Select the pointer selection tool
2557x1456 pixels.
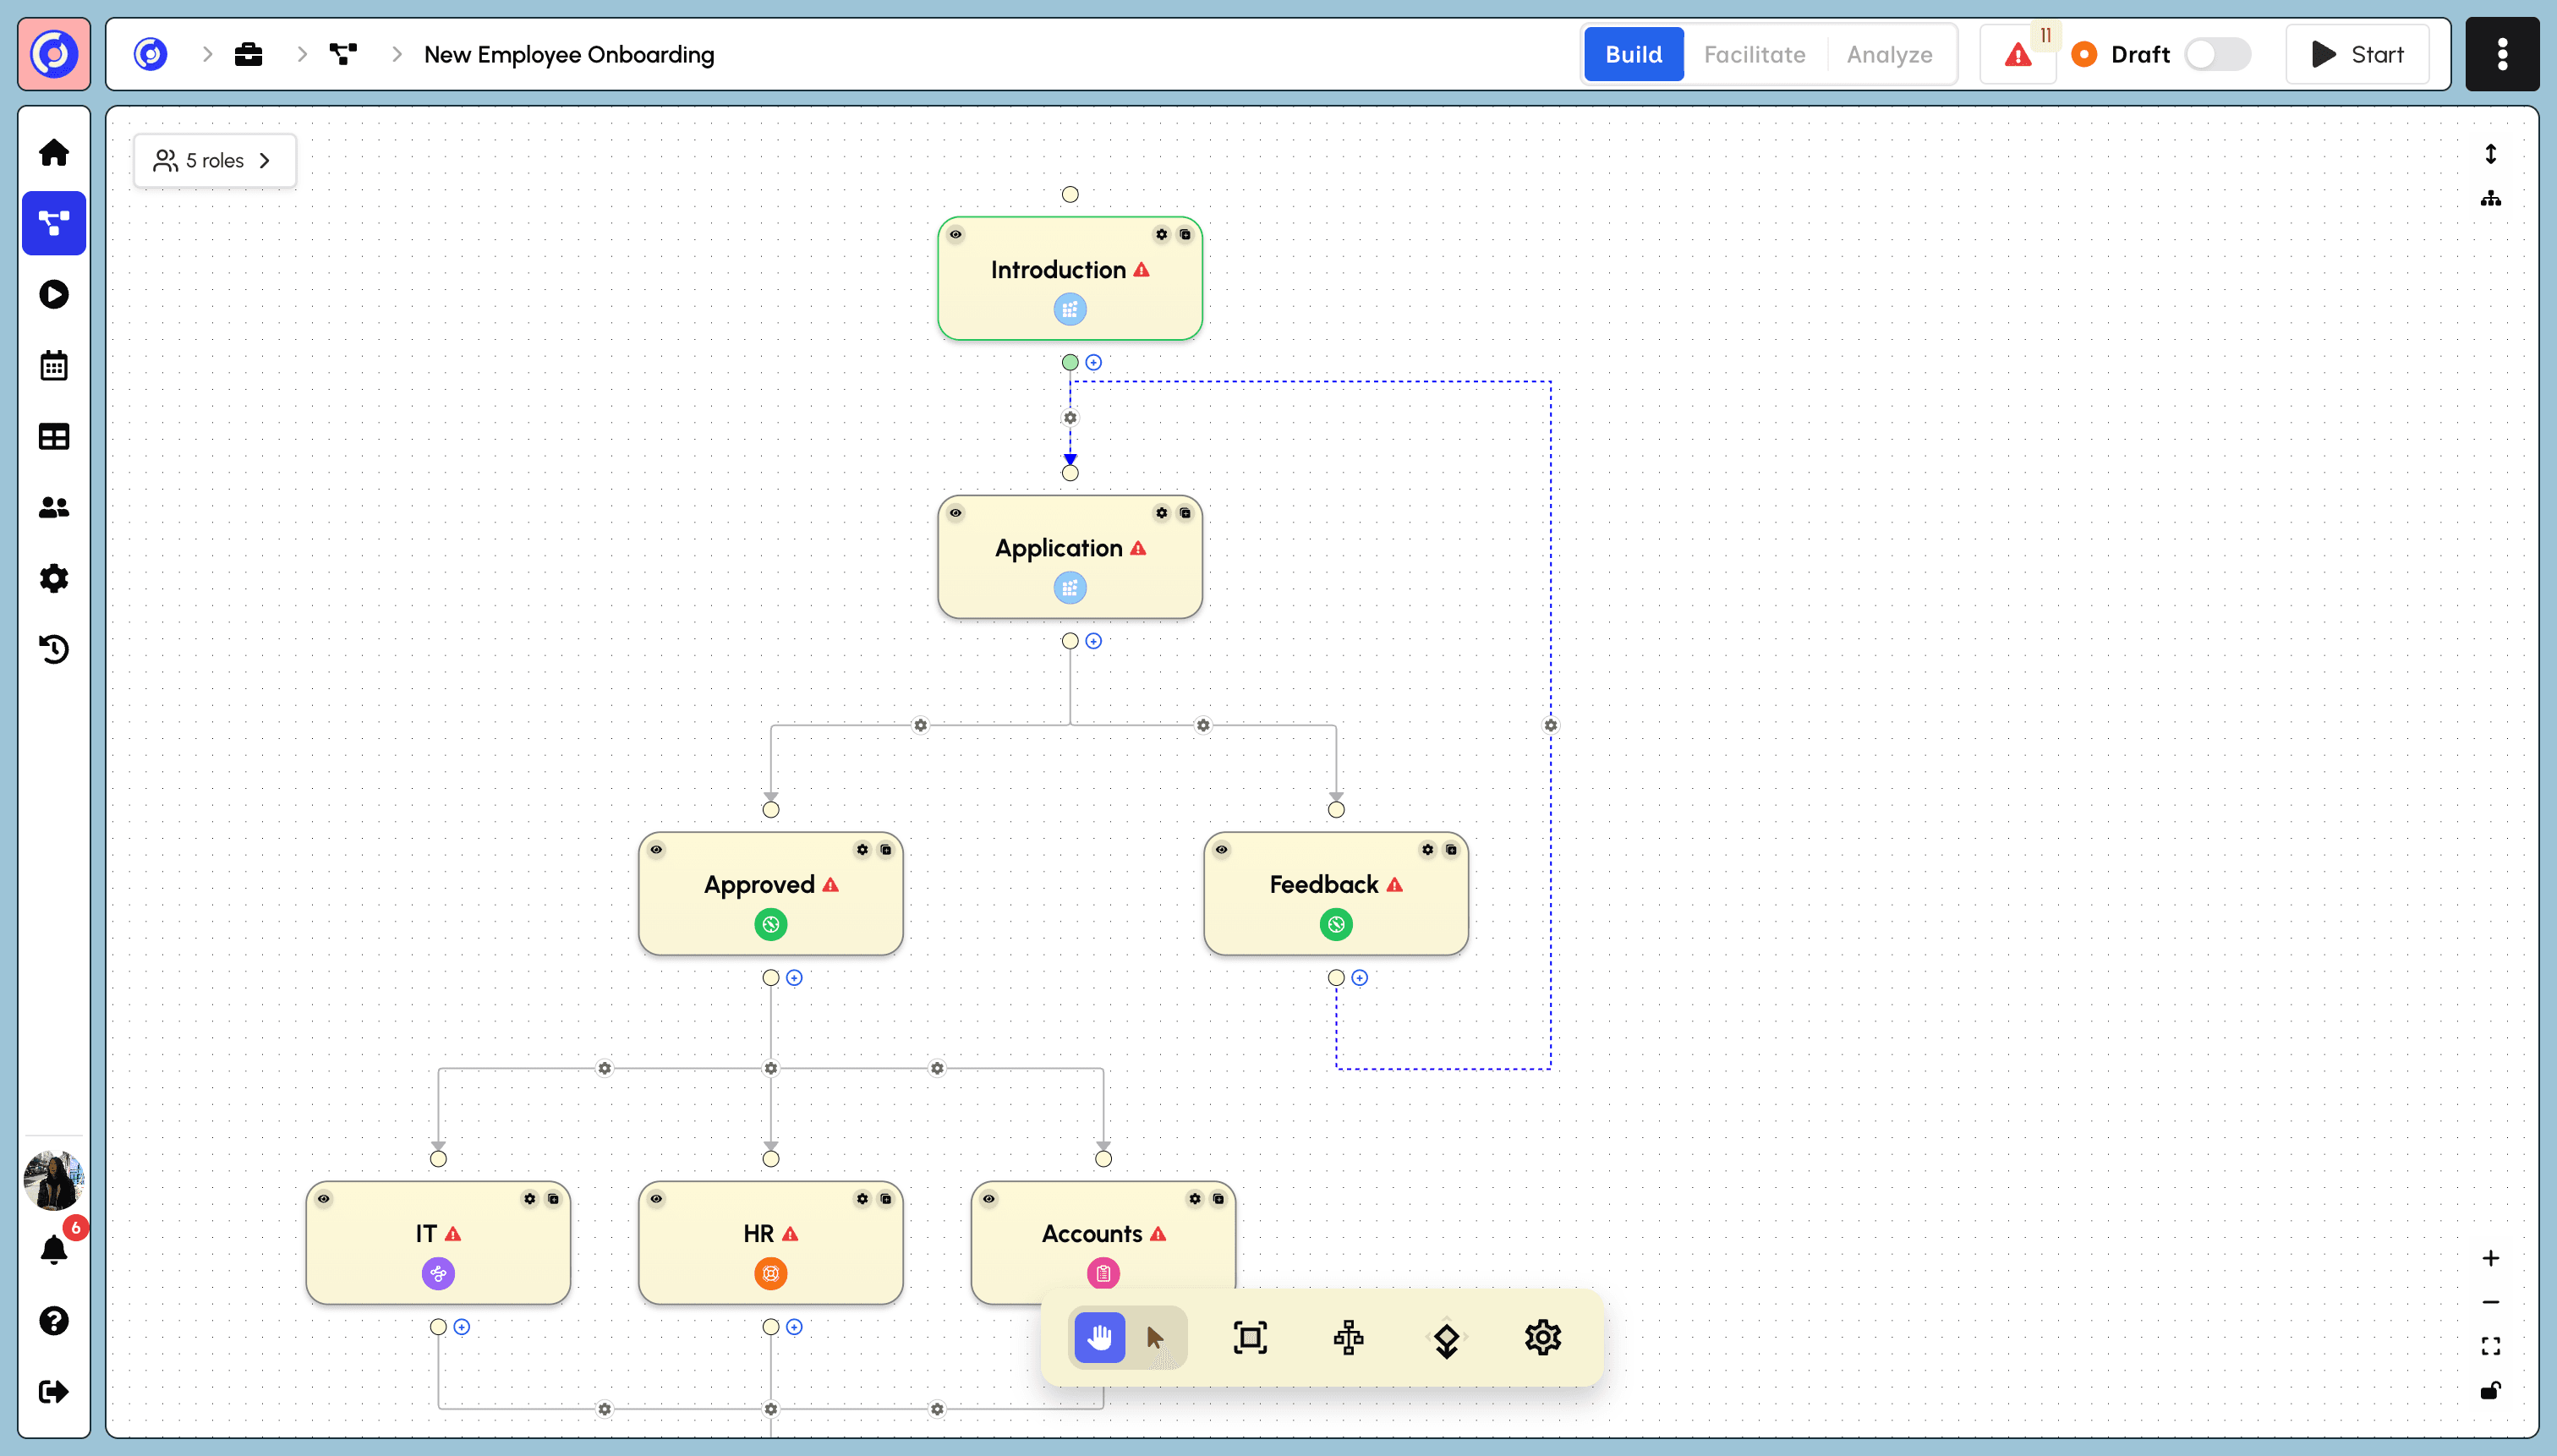[1156, 1337]
